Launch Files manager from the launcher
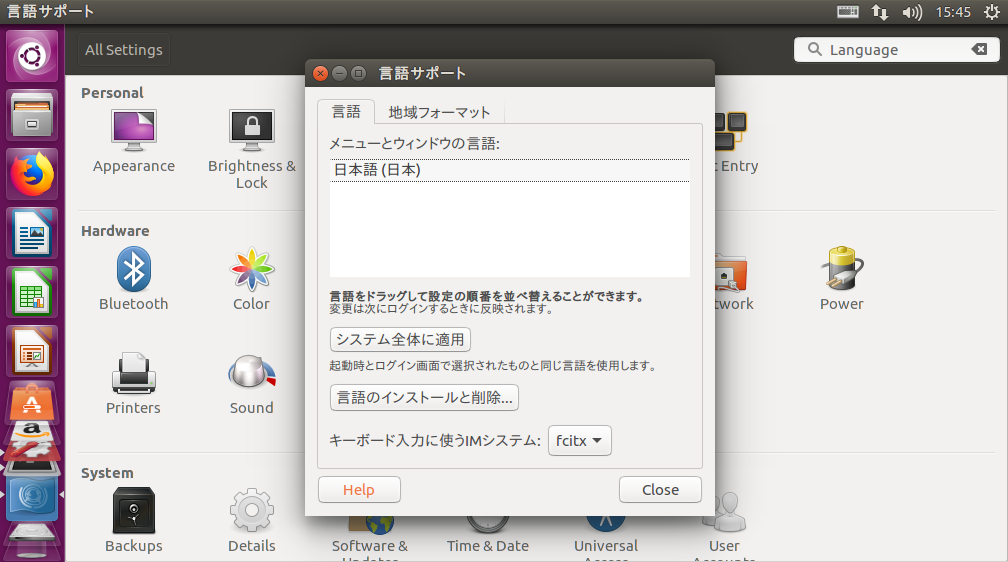Image resolution: width=1008 pixels, height=562 pixels. point(32,115)
